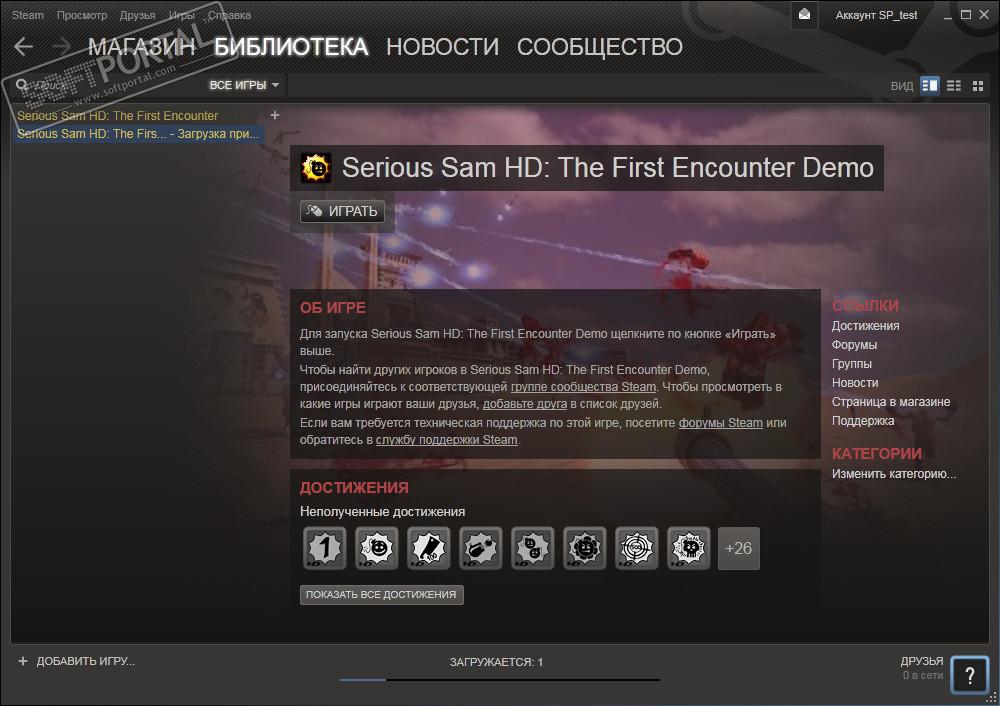1000x706 pixels.
Task: Follow the группе сообщества Steam link
Action: pos(583,386)
